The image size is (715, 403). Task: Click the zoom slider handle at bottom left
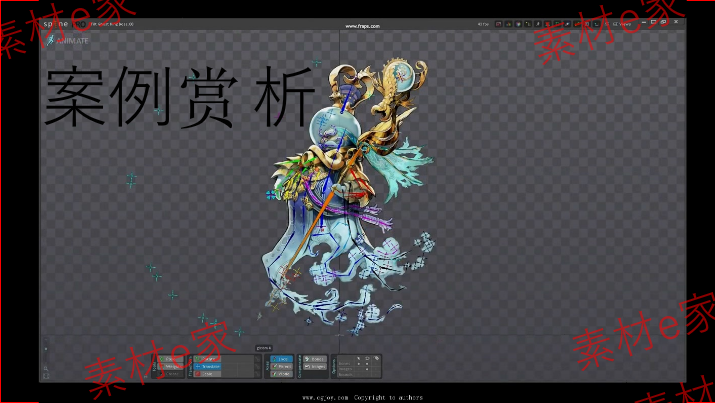pos(46,349)
